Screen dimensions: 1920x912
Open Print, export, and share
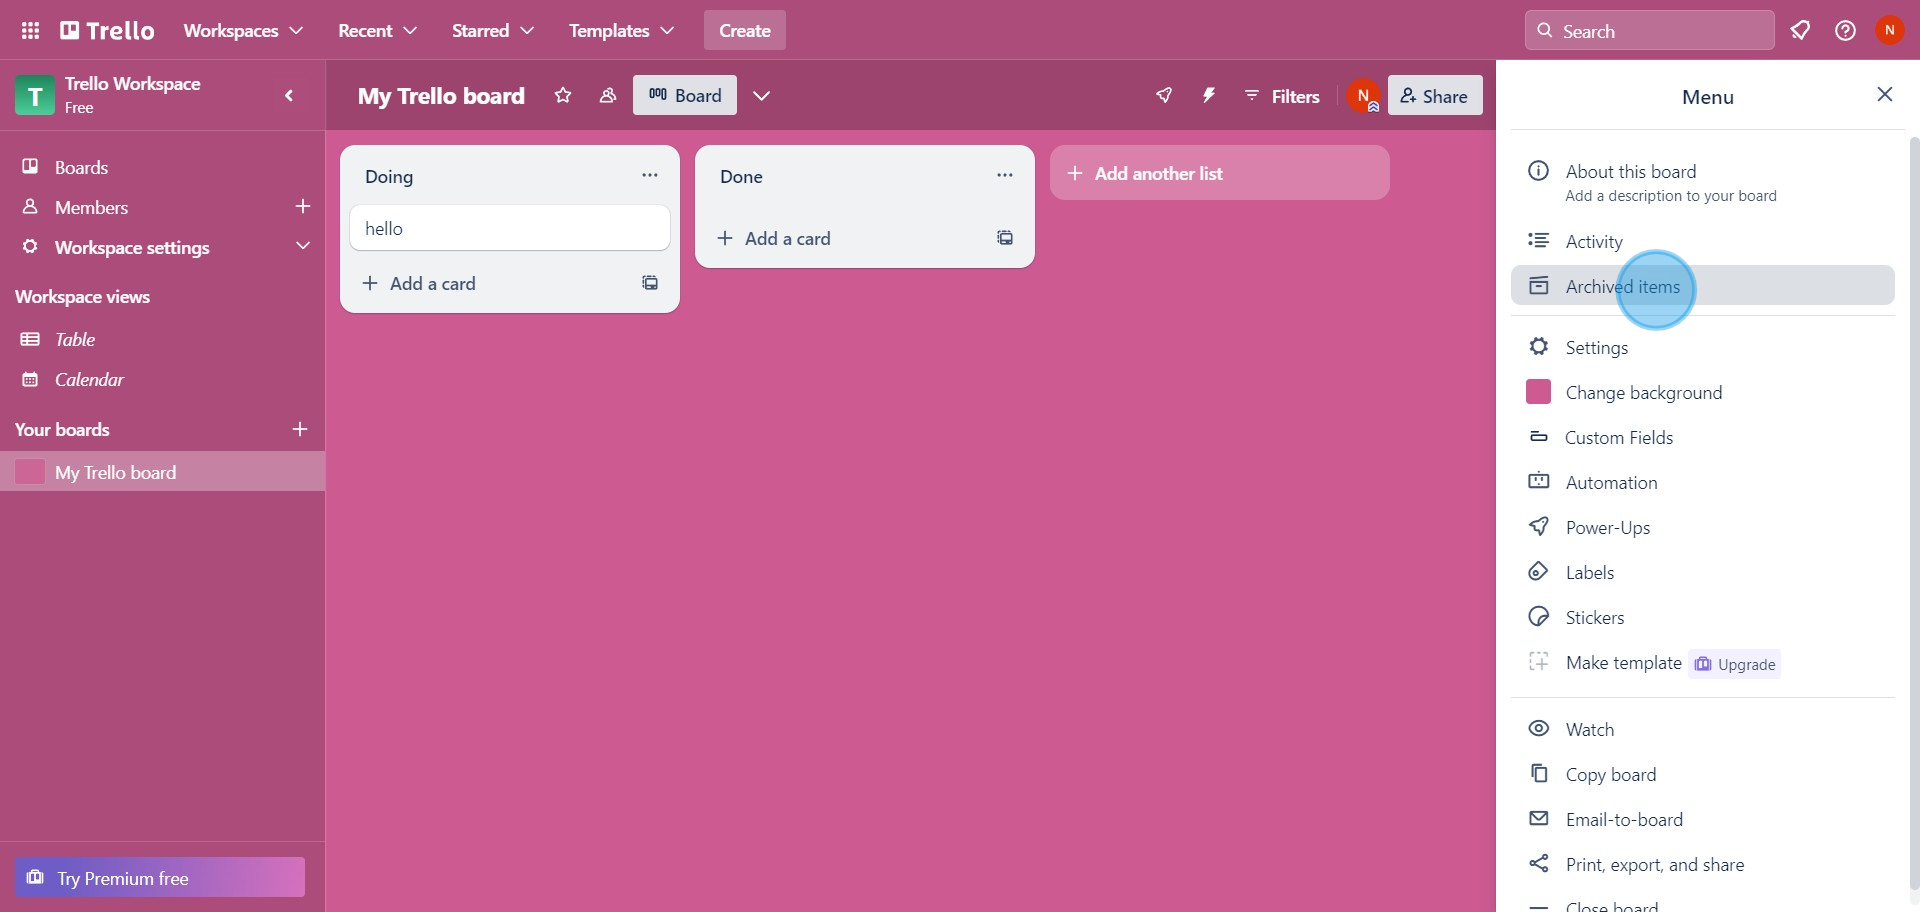(1703, 865)
